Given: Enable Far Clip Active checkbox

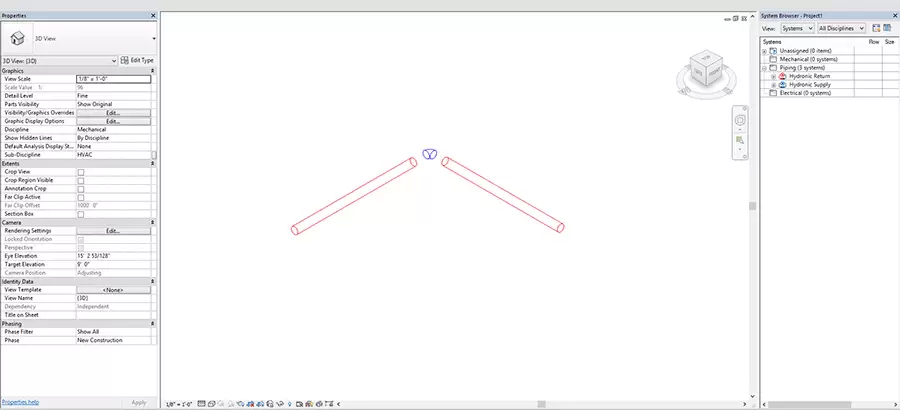Looking at the screenshot, I should point(81,198).
